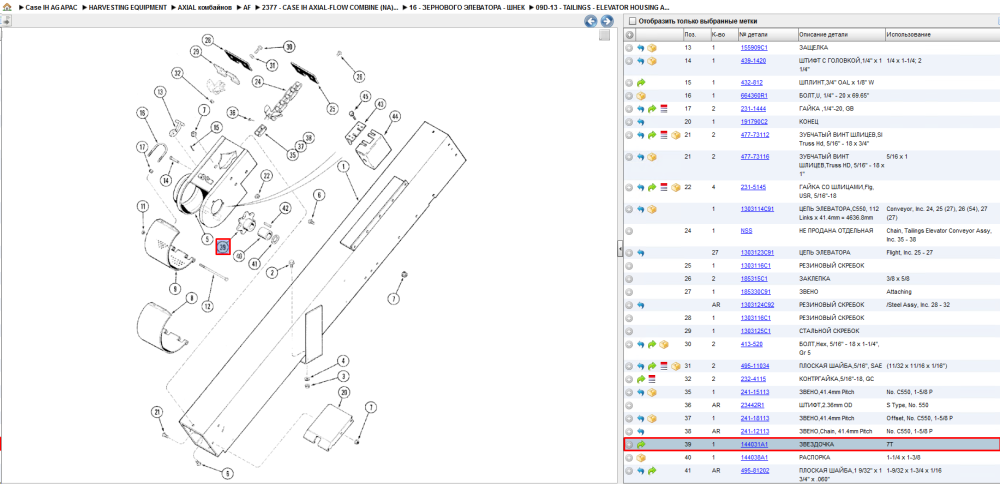This screenshot has height=484, width=1000.
Task: Click blue arrow icon in 1303123C91 row
Action: coord(641,253)
